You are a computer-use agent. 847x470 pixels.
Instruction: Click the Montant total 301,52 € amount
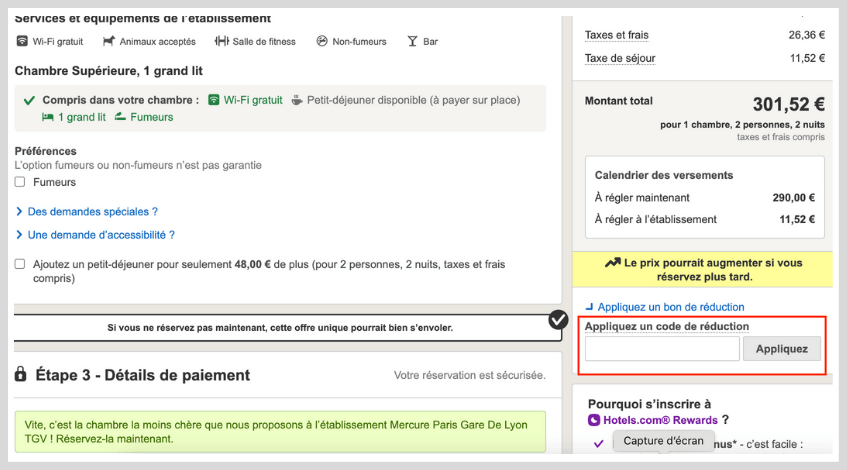789,104
